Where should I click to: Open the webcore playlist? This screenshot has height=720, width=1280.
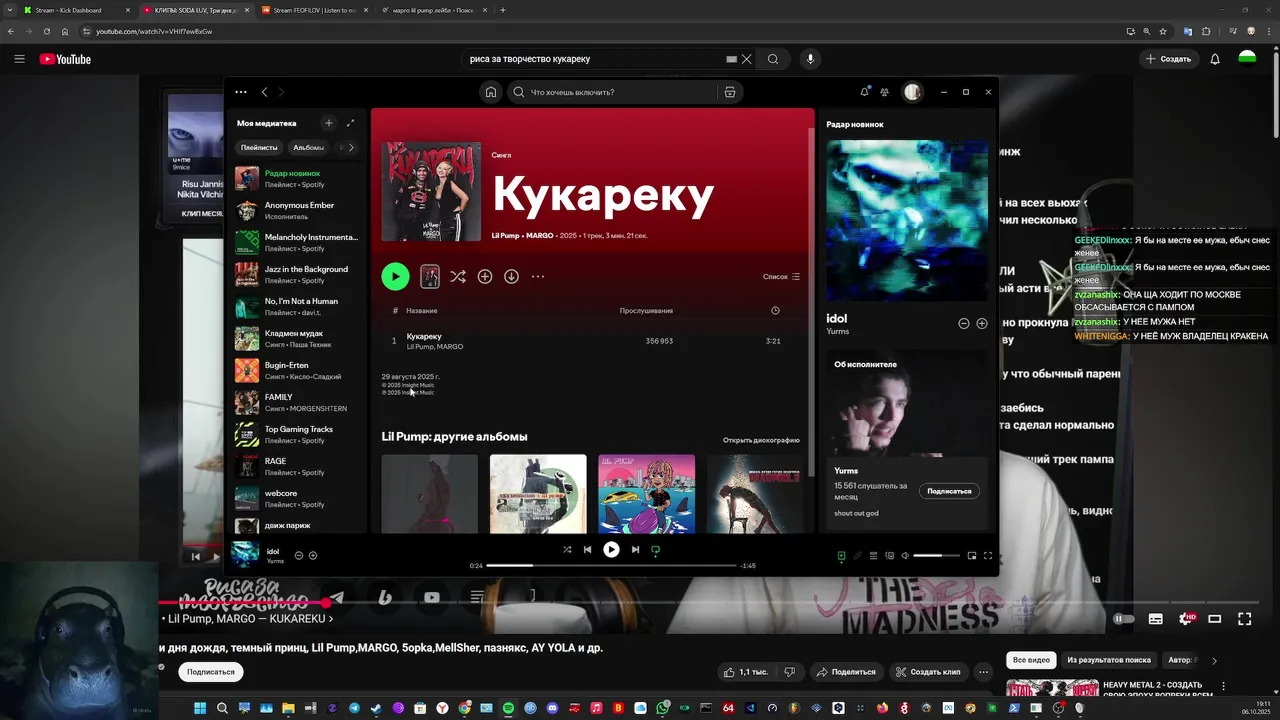coord(297,498)
